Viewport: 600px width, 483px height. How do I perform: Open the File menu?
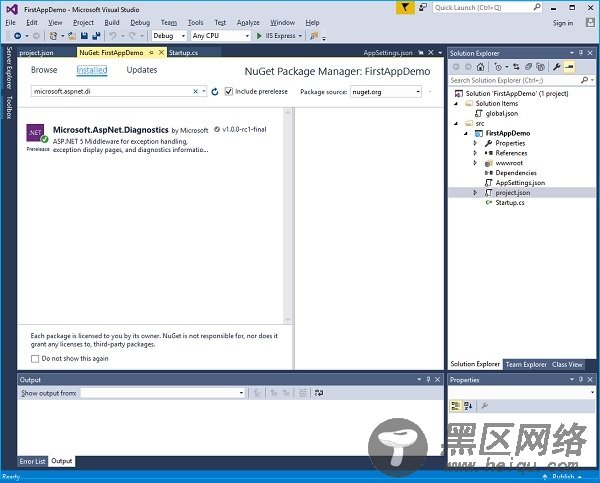pos(10,23)
